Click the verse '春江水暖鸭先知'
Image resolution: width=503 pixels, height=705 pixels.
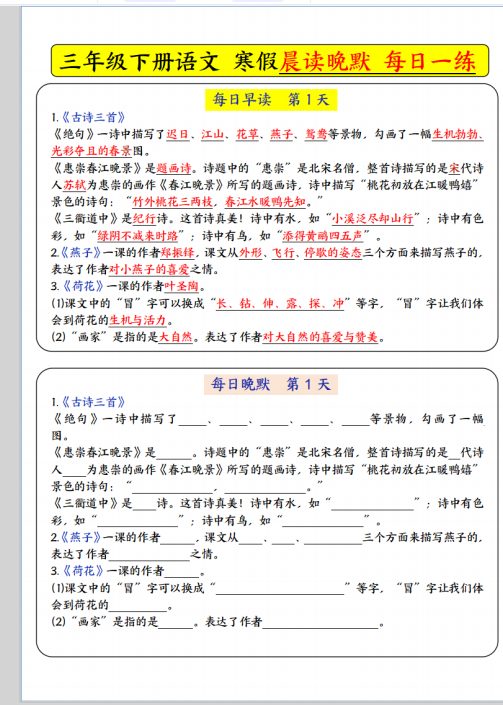265,202
